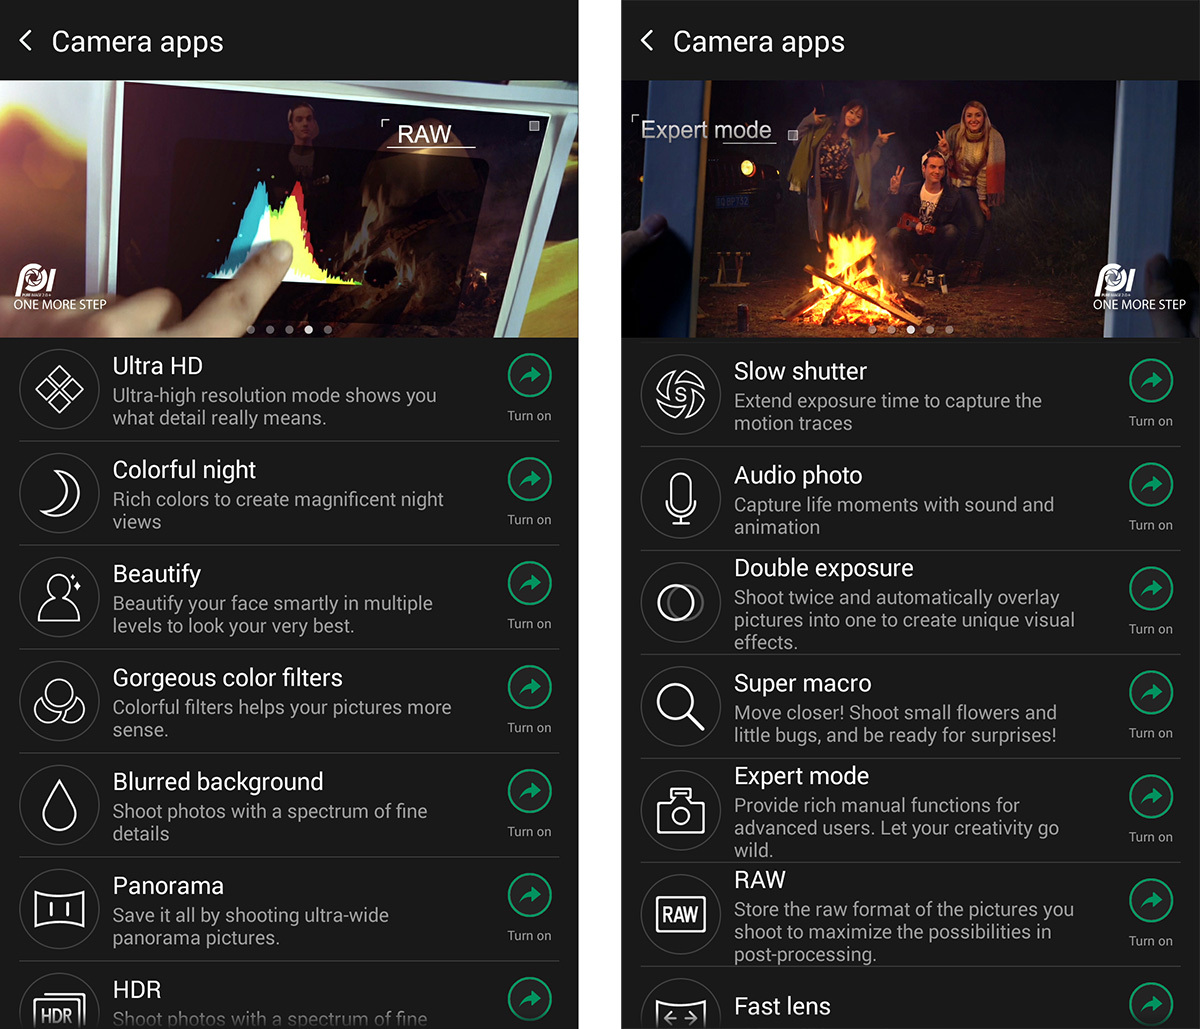The height and width of the screenshot is (1029, 1200).
Task: Select the "Slow shutter" title
Action: tap(800, 371)
